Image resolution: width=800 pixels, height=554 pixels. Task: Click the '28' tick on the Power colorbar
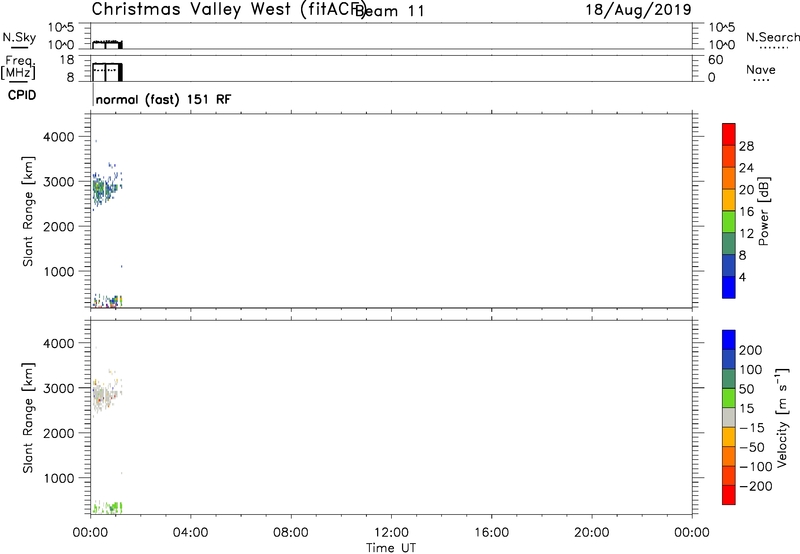click(x=746, y=146)
